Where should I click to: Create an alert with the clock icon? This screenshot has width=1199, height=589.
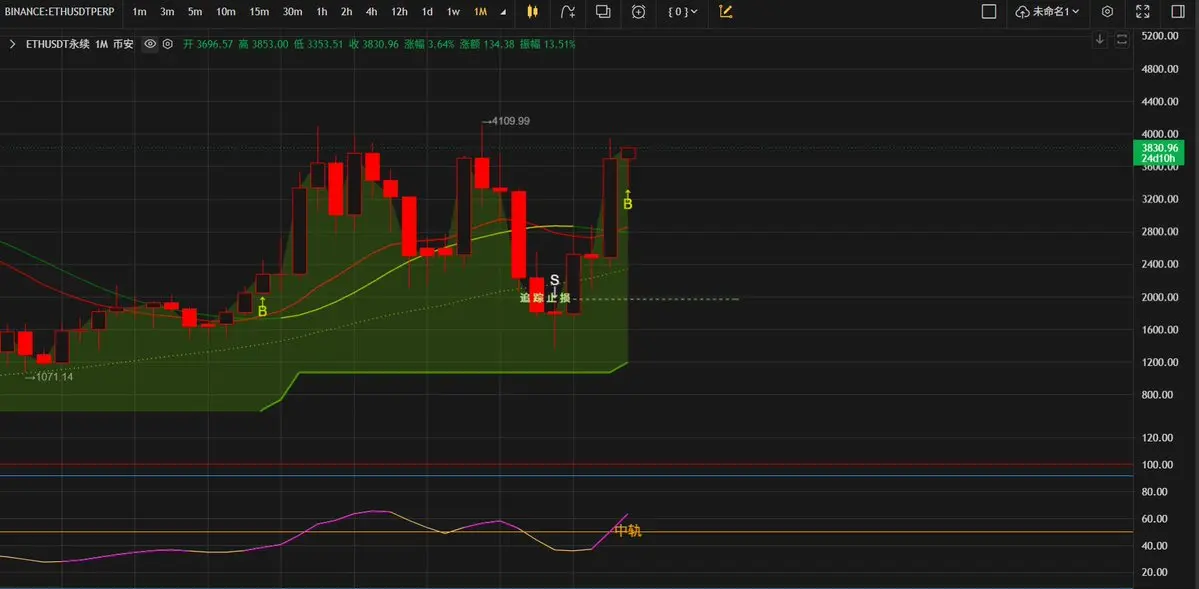tap(638, 11)
